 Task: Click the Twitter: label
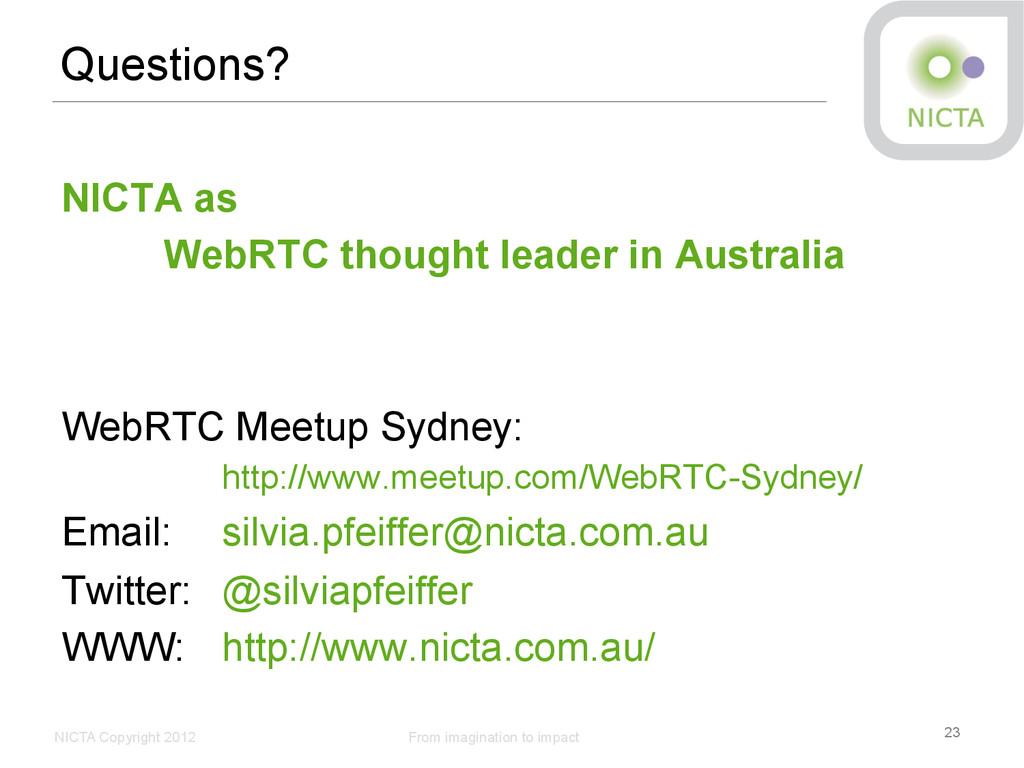pyautogui.click(x=126, y=591)
